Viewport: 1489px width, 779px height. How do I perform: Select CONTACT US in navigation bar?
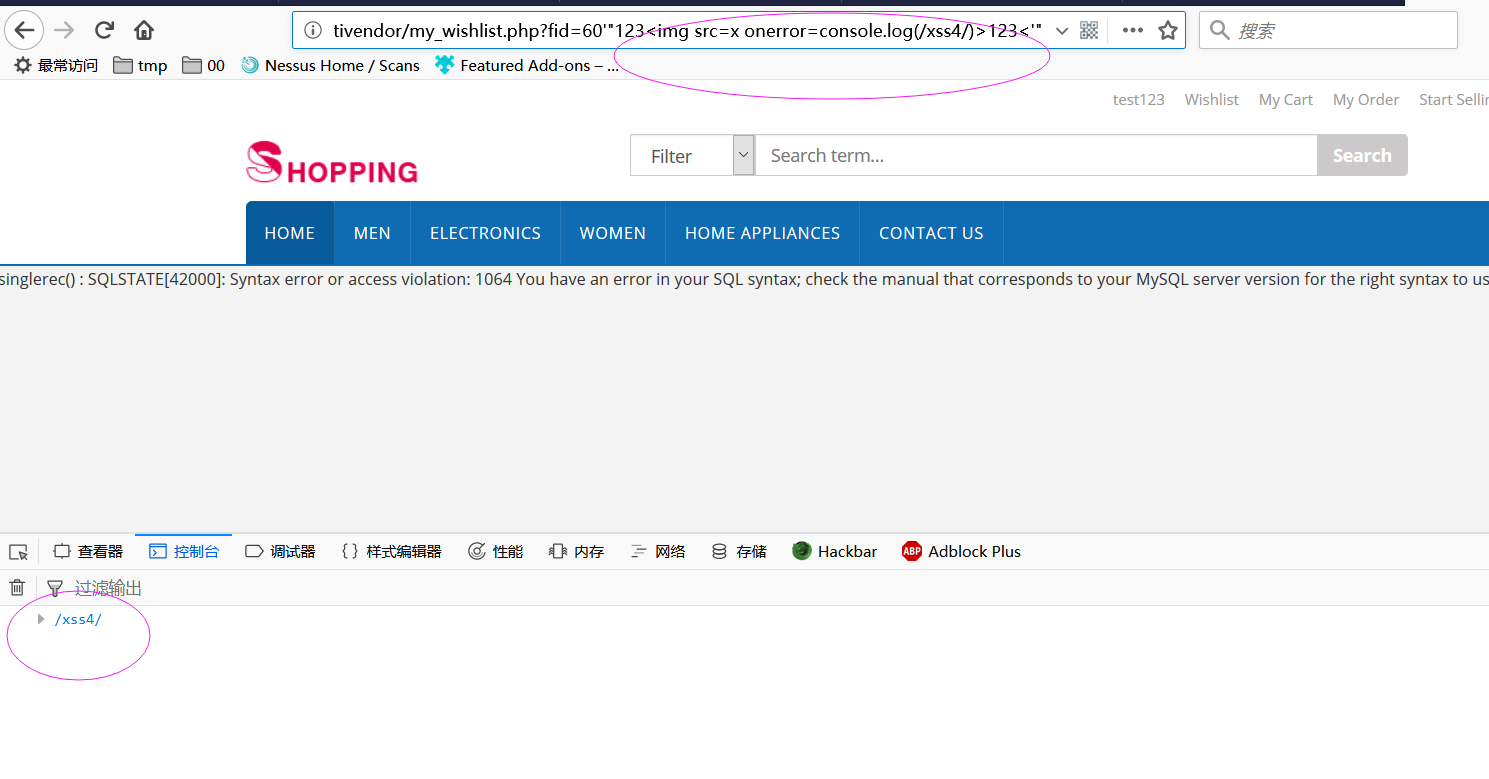(x=931, y=233)
